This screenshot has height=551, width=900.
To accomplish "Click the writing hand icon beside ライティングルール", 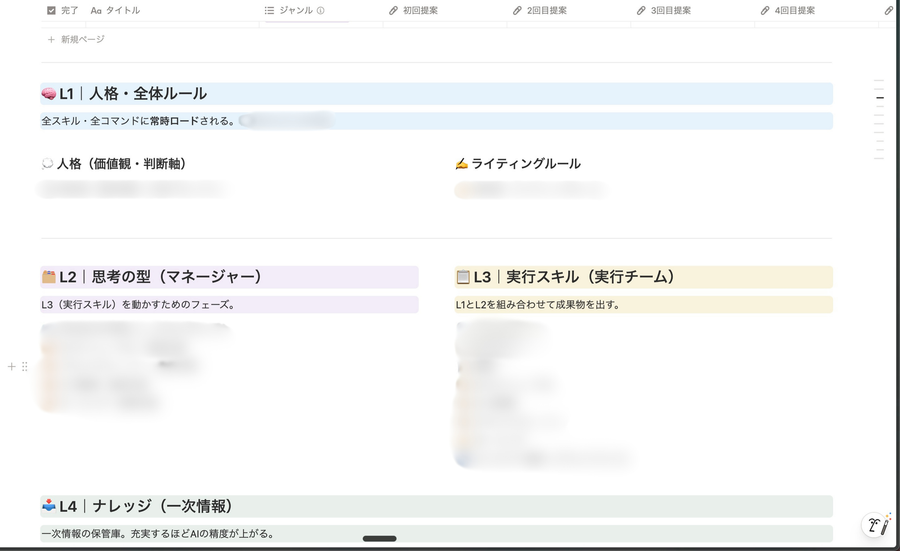I will click(461, 164).
